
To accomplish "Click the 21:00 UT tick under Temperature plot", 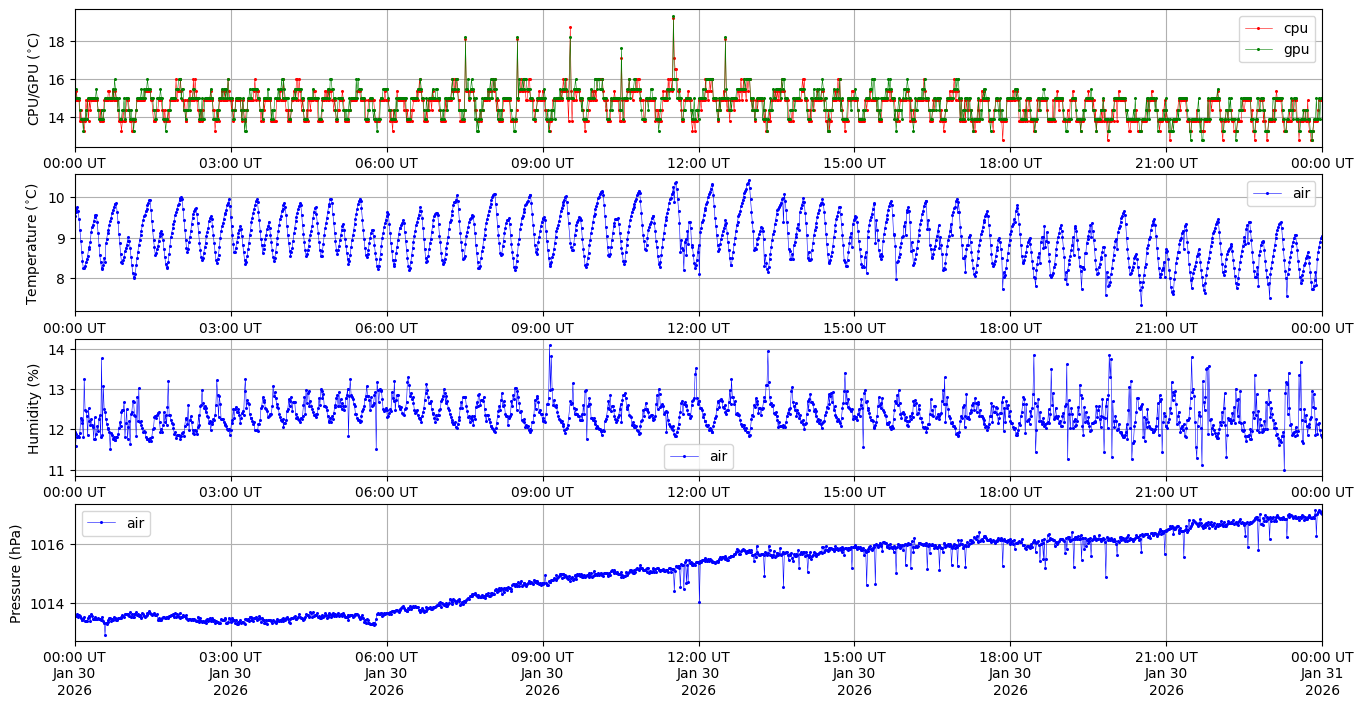I will point(1166,327).
